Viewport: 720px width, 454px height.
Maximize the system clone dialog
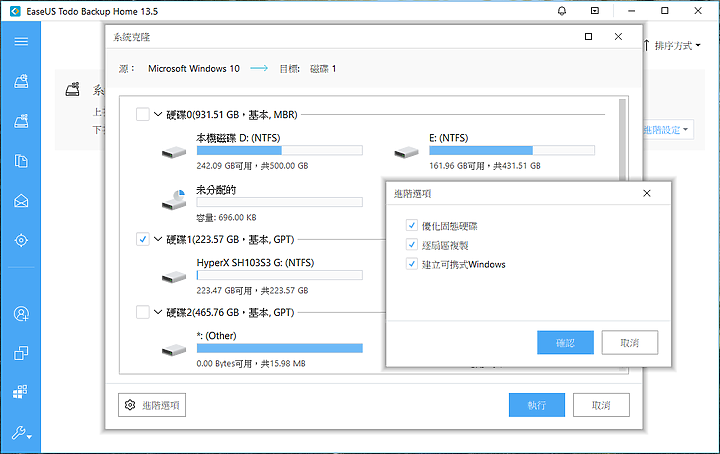tap(588, 37)
